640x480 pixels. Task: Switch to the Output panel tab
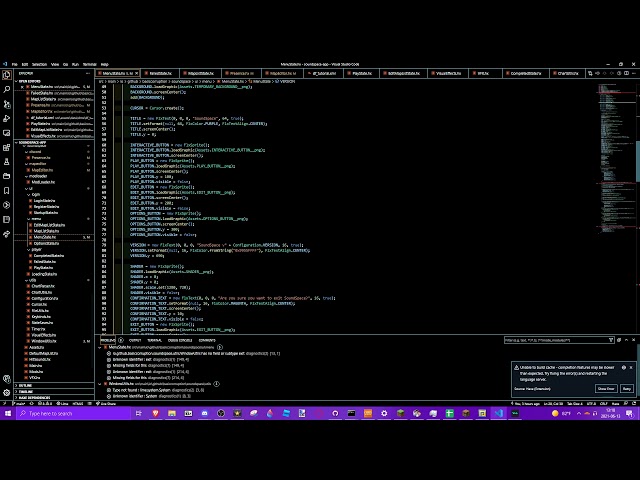coord(135,340)
